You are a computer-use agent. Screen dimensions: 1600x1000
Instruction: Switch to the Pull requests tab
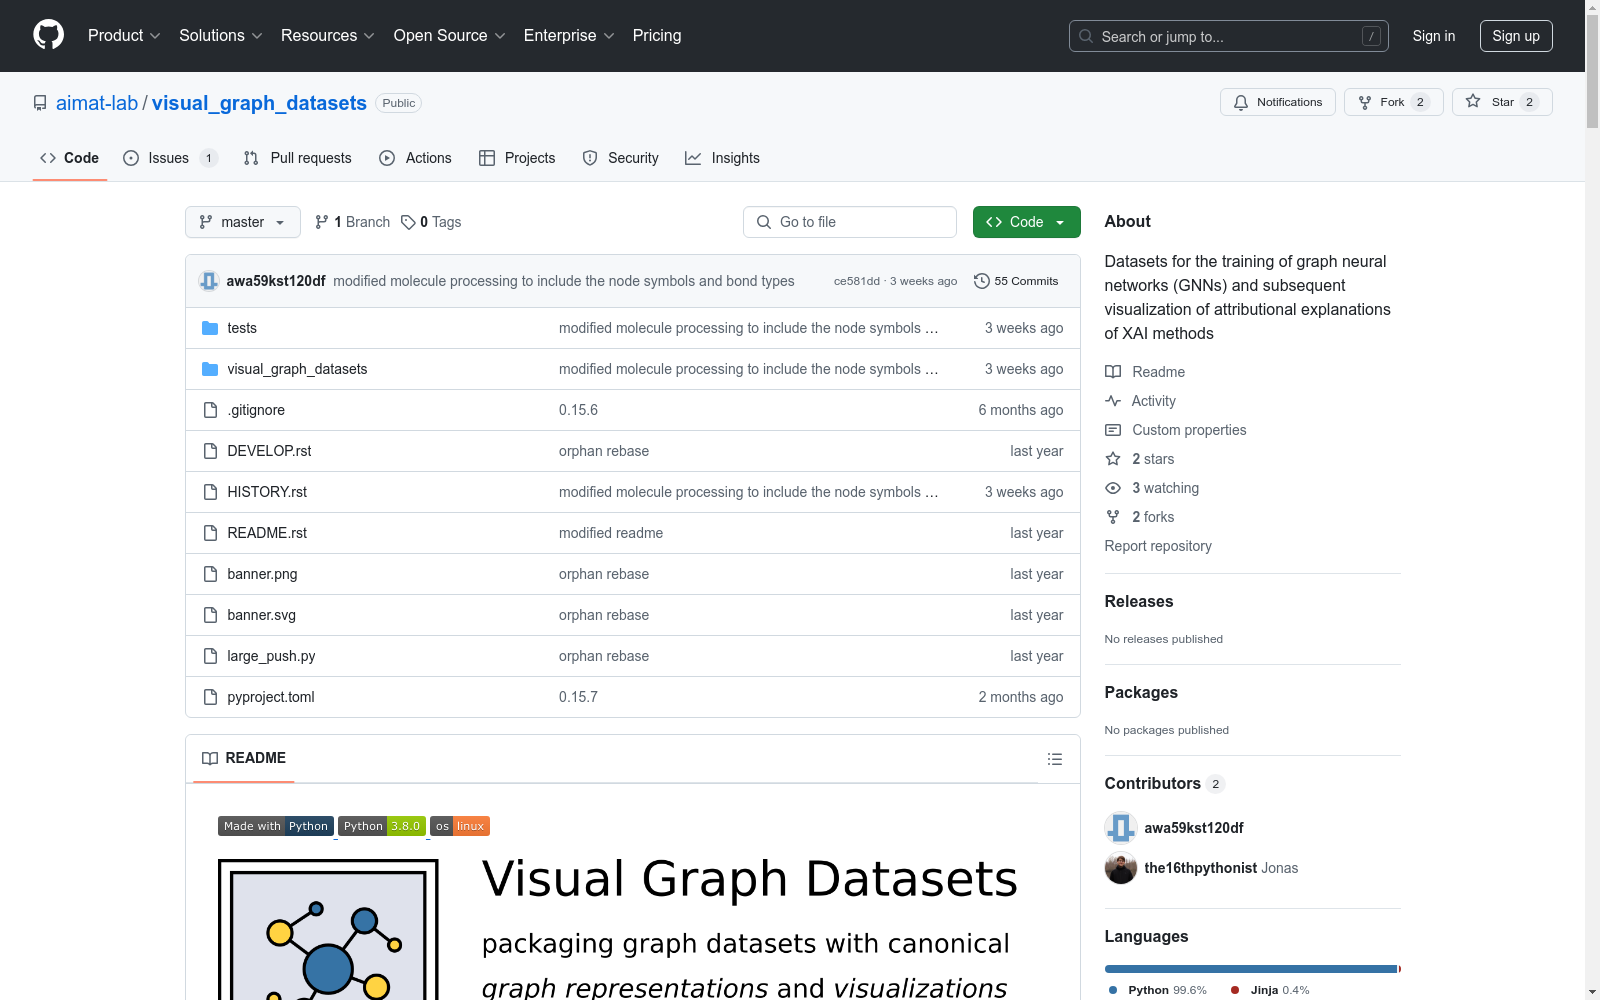point(298,158)
